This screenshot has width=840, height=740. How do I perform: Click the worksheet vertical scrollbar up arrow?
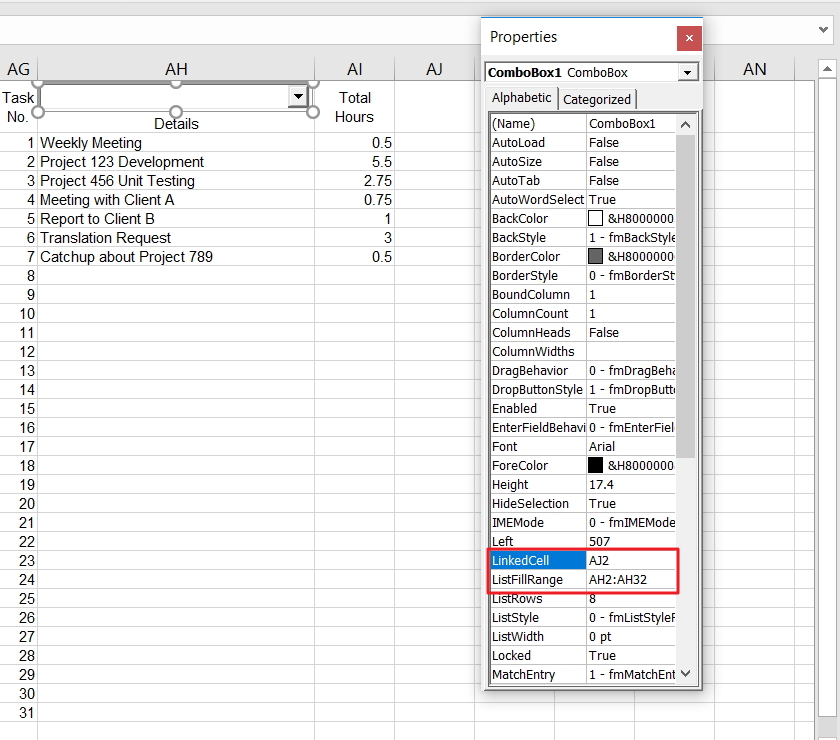click(x=827, y=69)
